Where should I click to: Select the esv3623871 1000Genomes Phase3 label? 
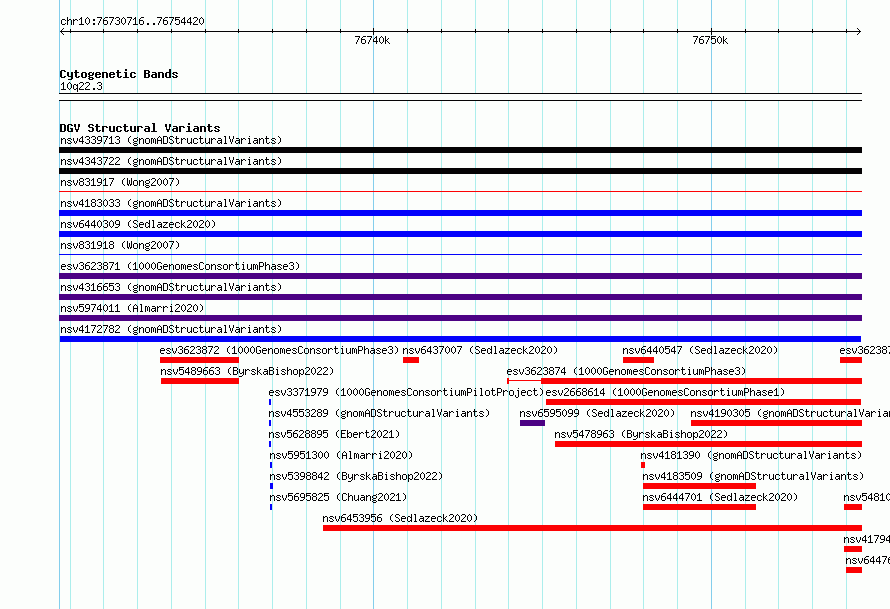(180, 266)
